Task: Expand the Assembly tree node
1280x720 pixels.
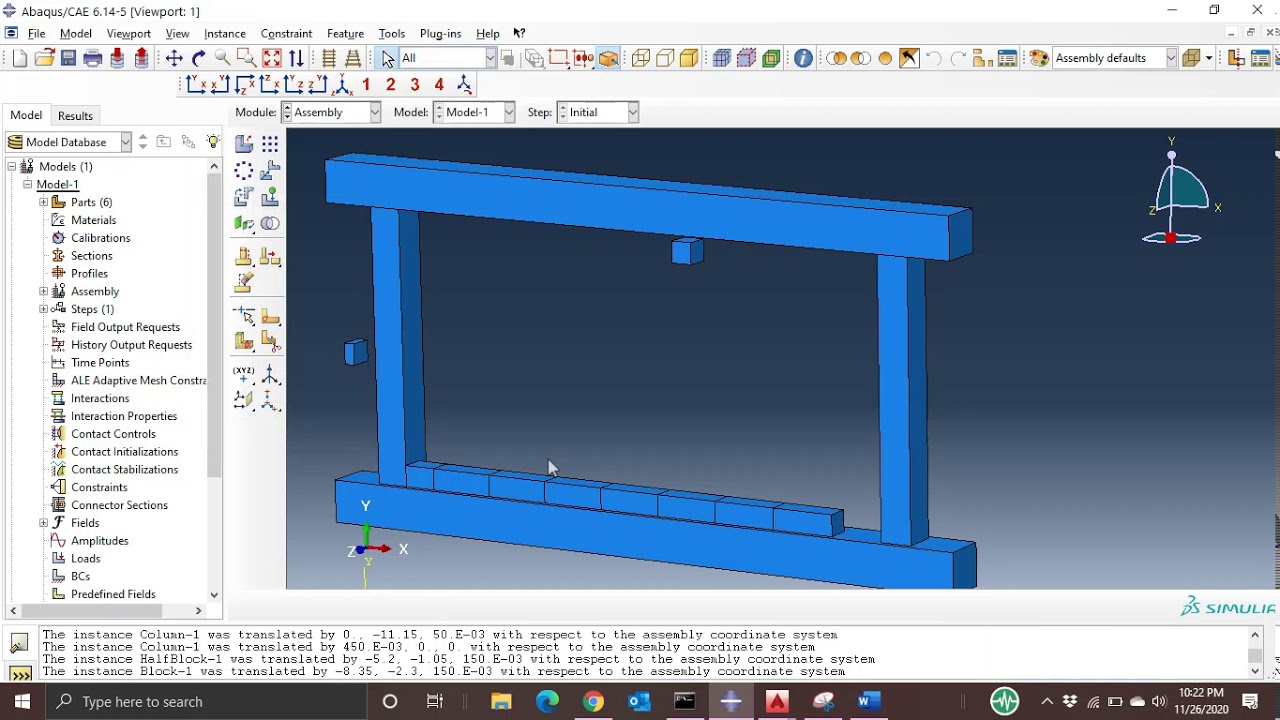Action: click(x=44, y=291)
